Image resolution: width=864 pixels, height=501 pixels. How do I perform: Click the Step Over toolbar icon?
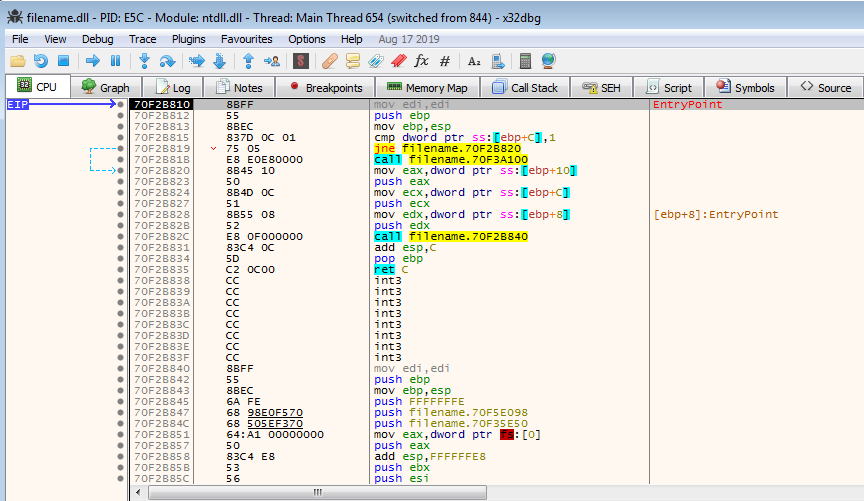(167, 61)
